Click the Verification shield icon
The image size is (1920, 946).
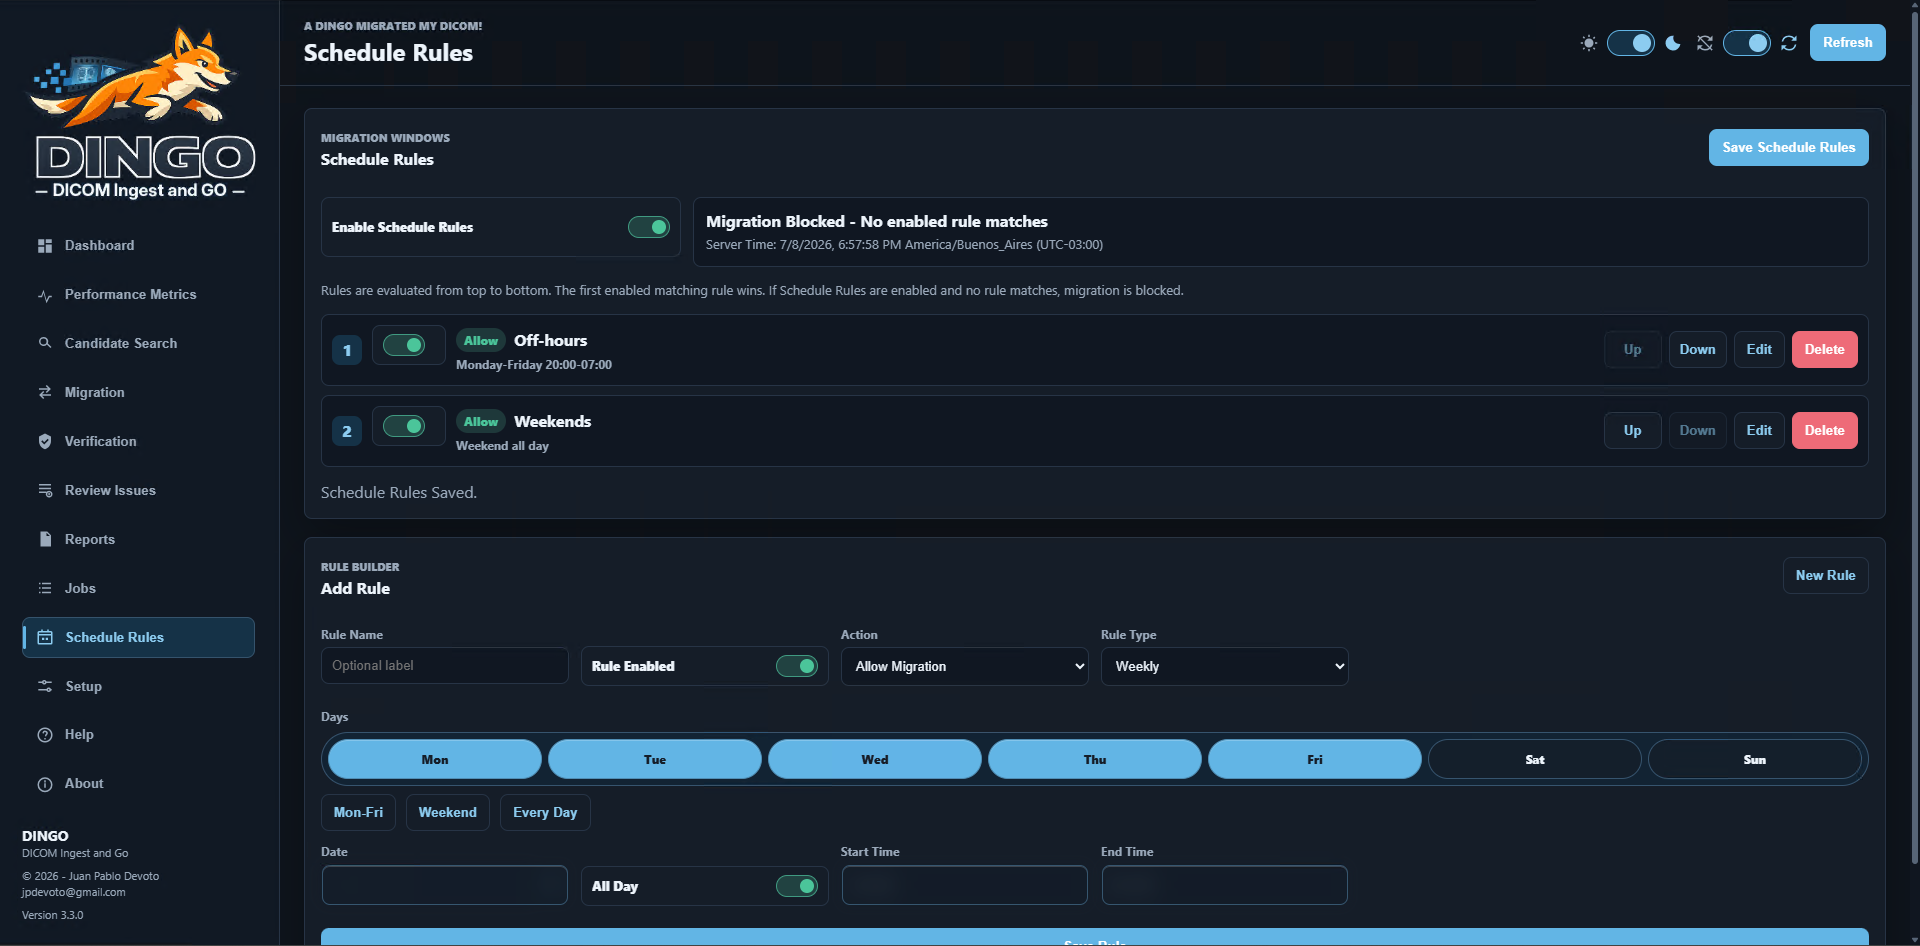(45, 441)
